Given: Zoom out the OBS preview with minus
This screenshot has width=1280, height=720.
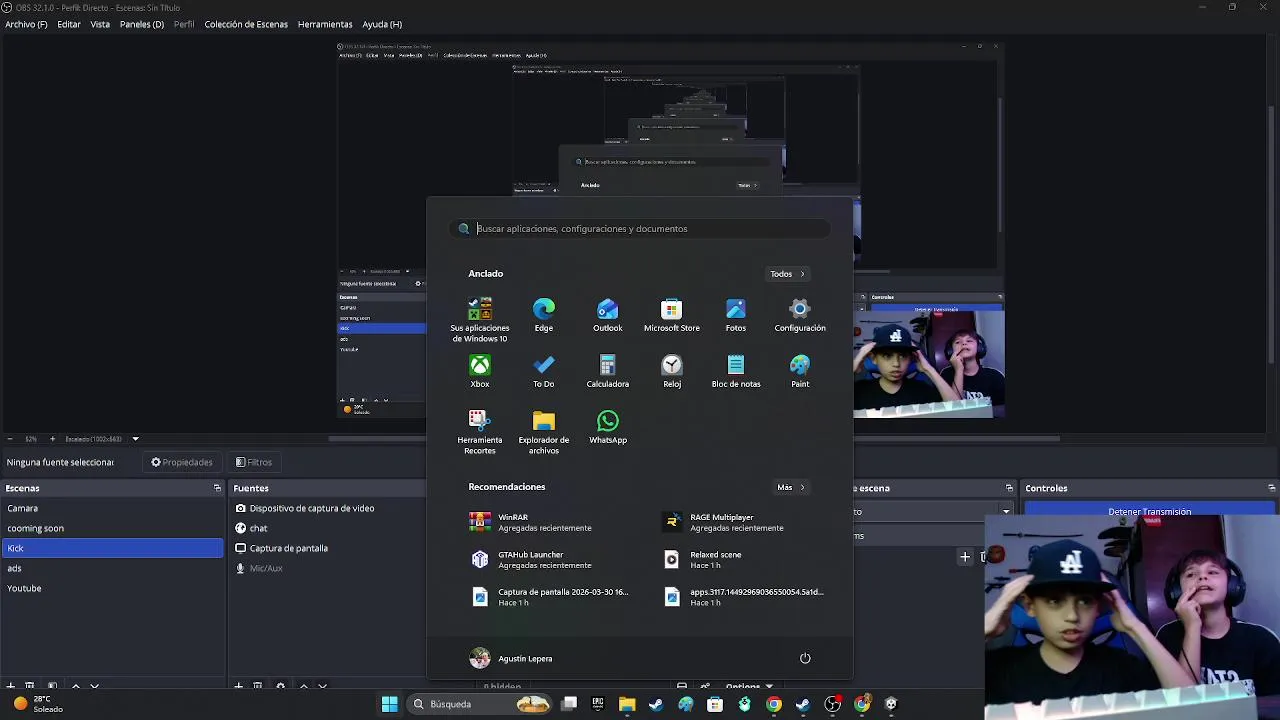Looking at the screenshot, I should [10, 439].
